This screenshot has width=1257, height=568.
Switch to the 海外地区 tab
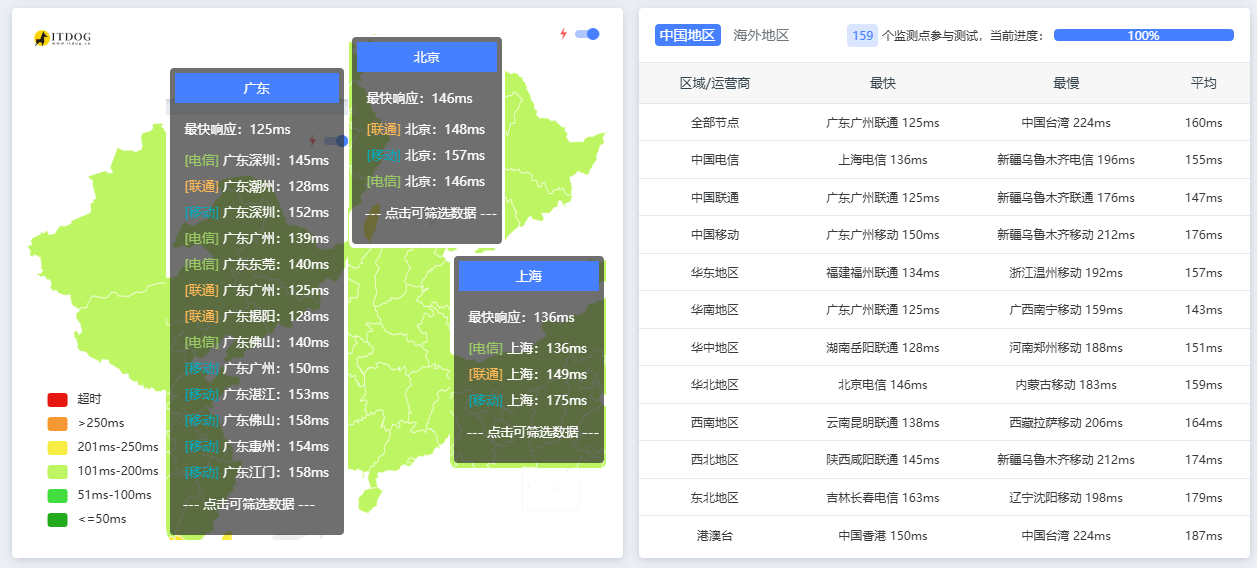point(761,35)
